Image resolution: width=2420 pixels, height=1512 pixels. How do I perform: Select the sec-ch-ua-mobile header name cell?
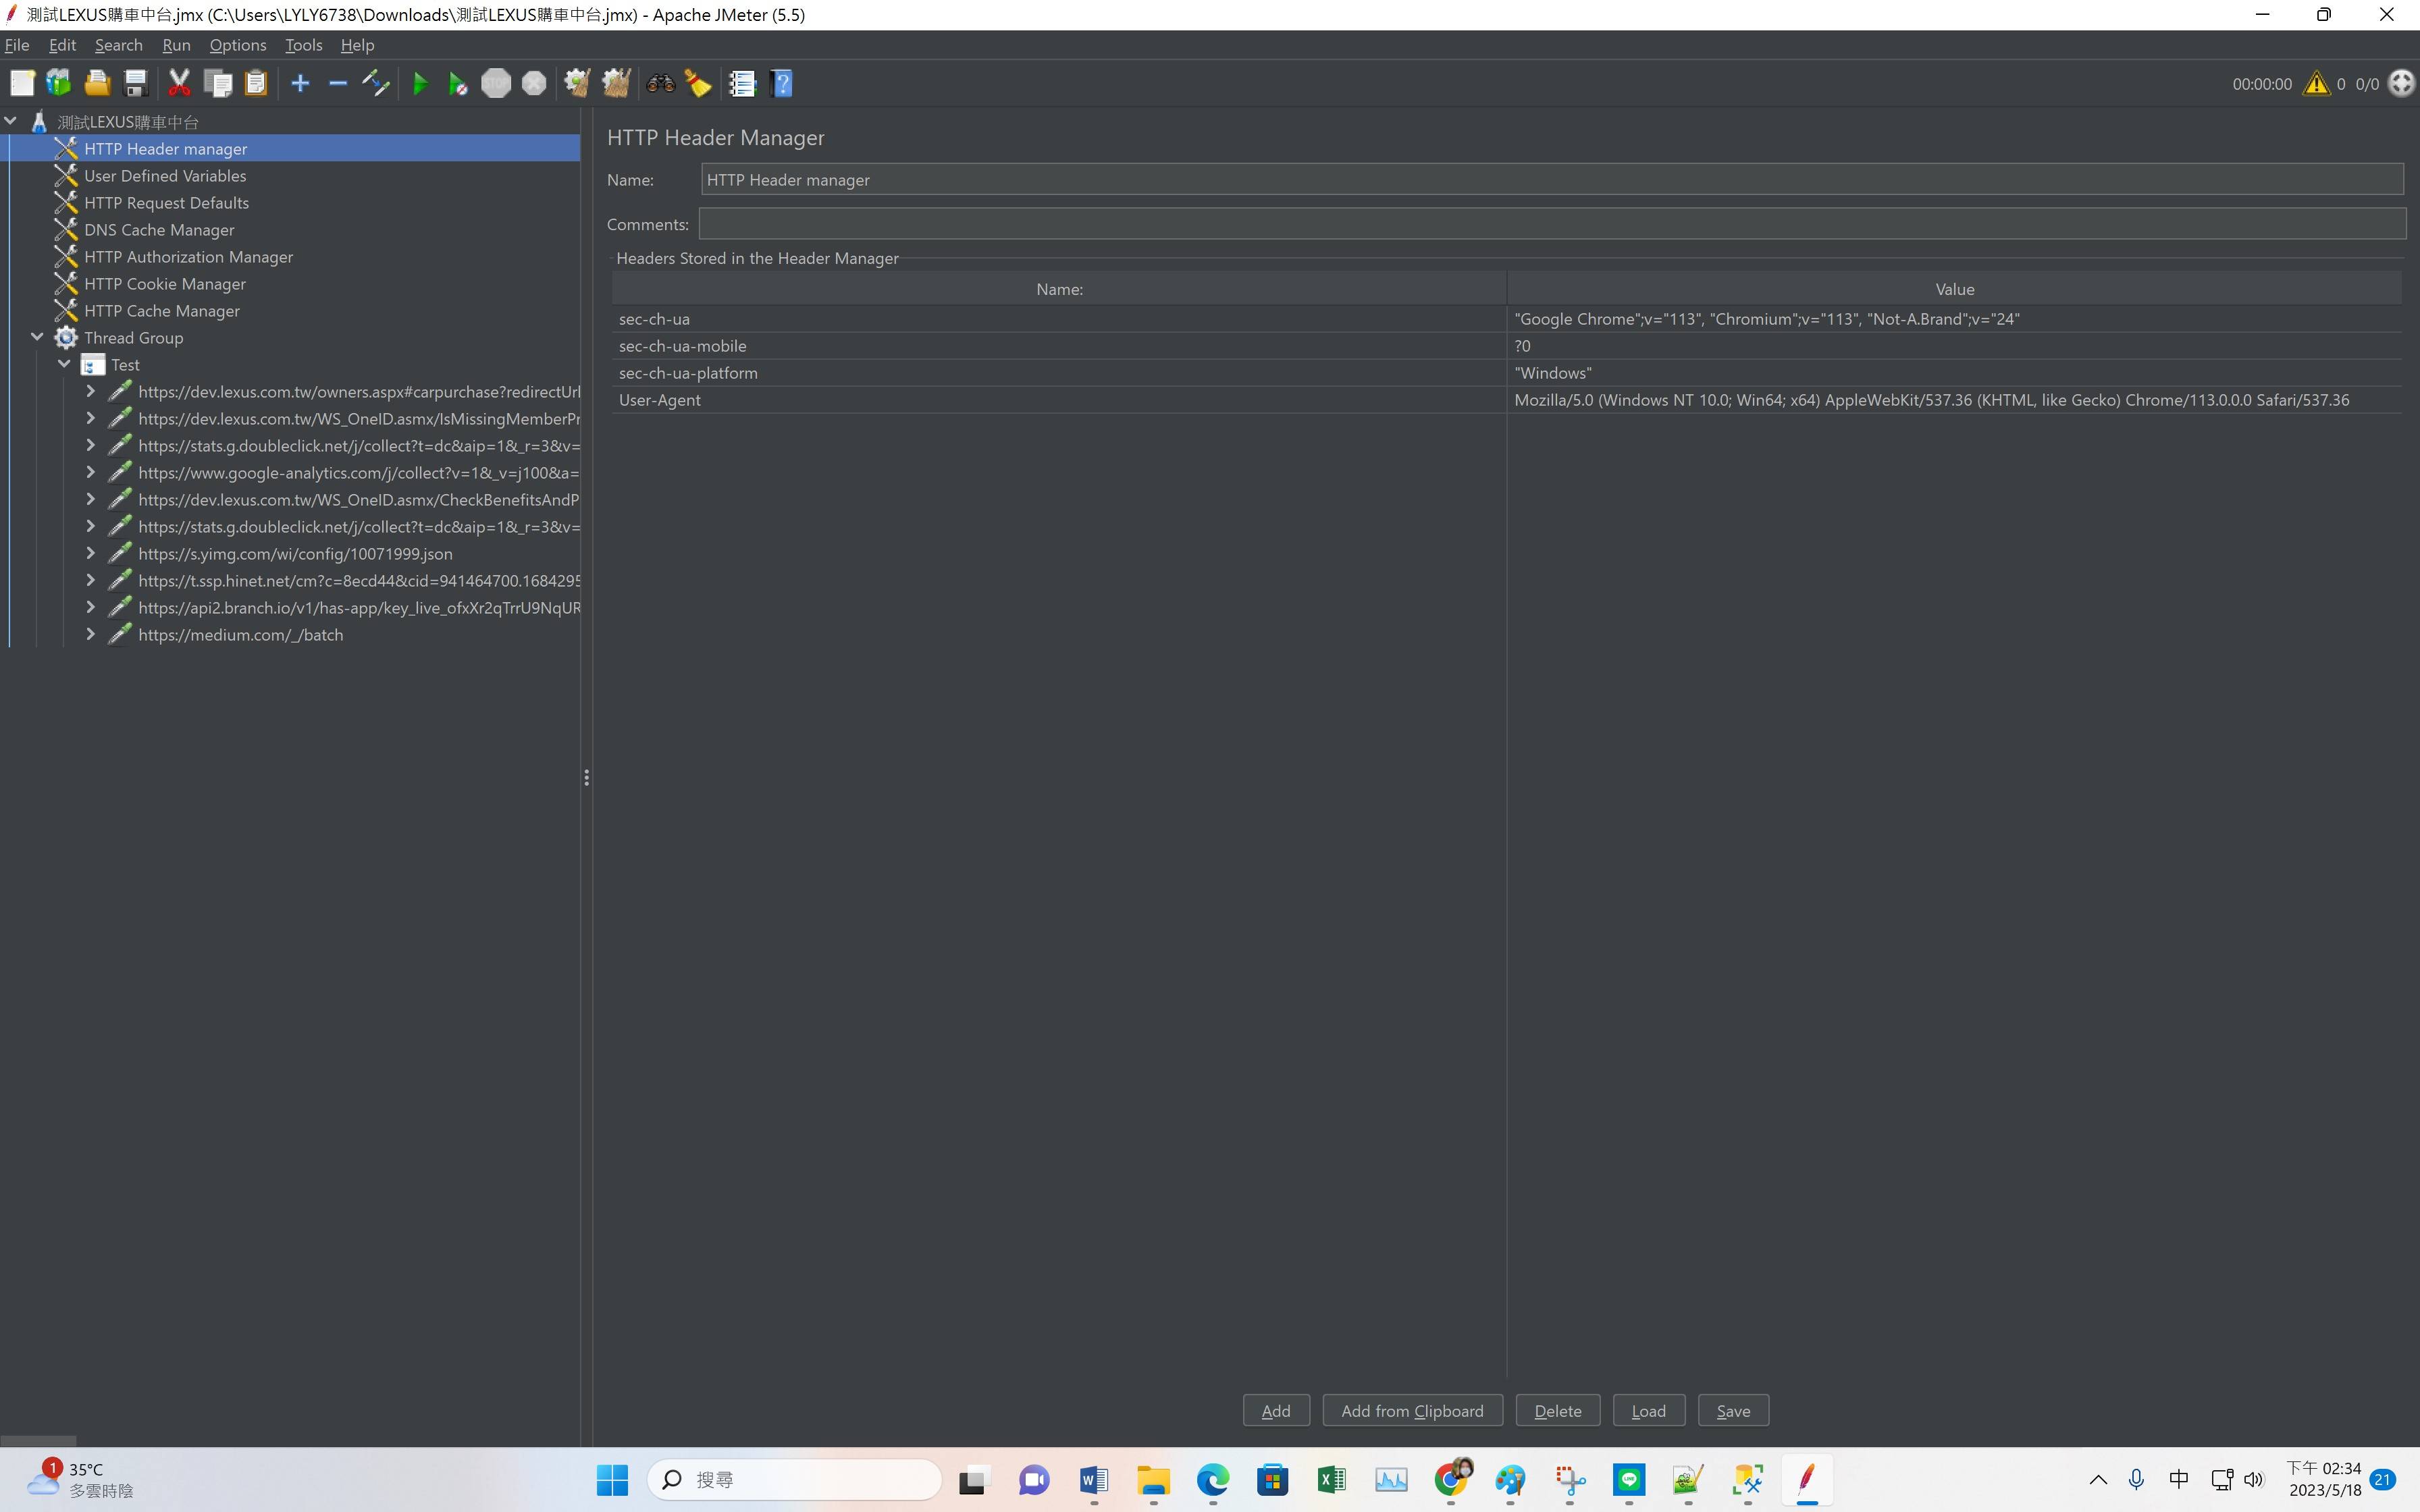coord(1059,345)
